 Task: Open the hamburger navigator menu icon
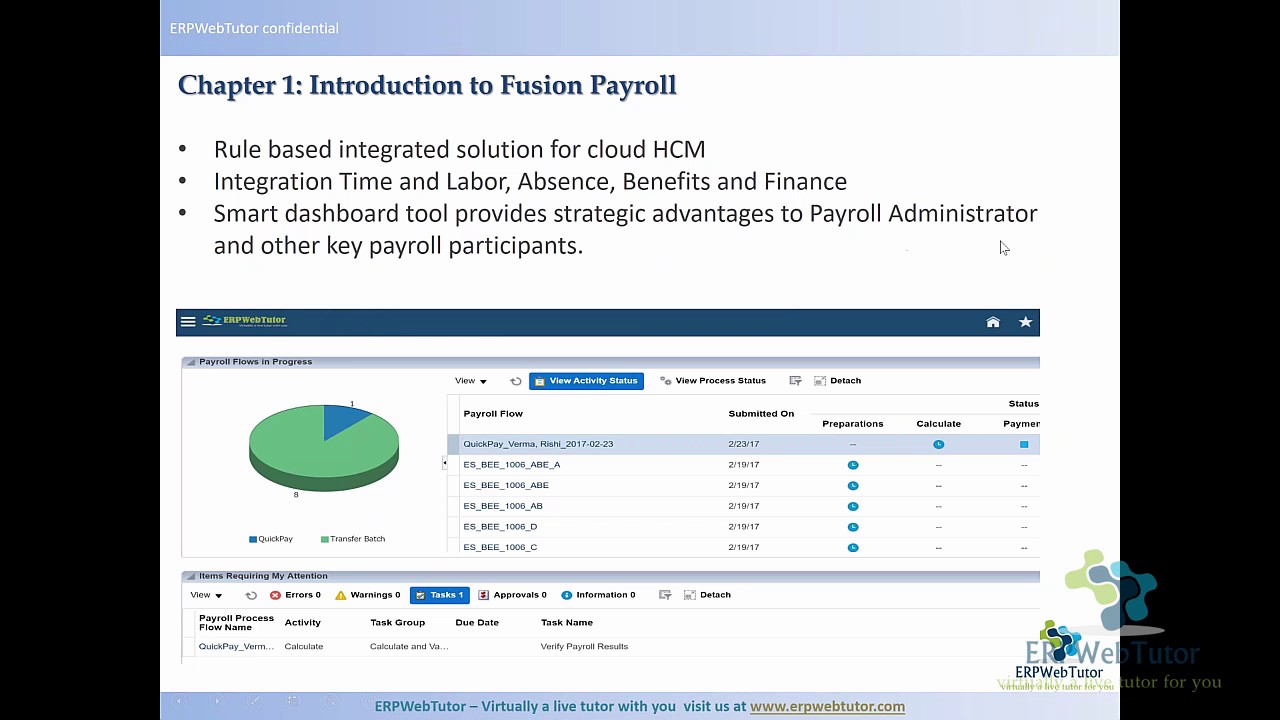(x=188, y=322)
